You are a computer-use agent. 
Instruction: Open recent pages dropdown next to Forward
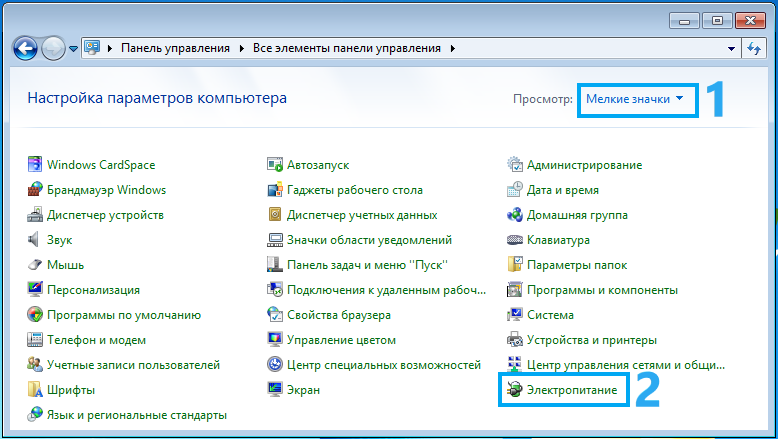tap(73, 49)
